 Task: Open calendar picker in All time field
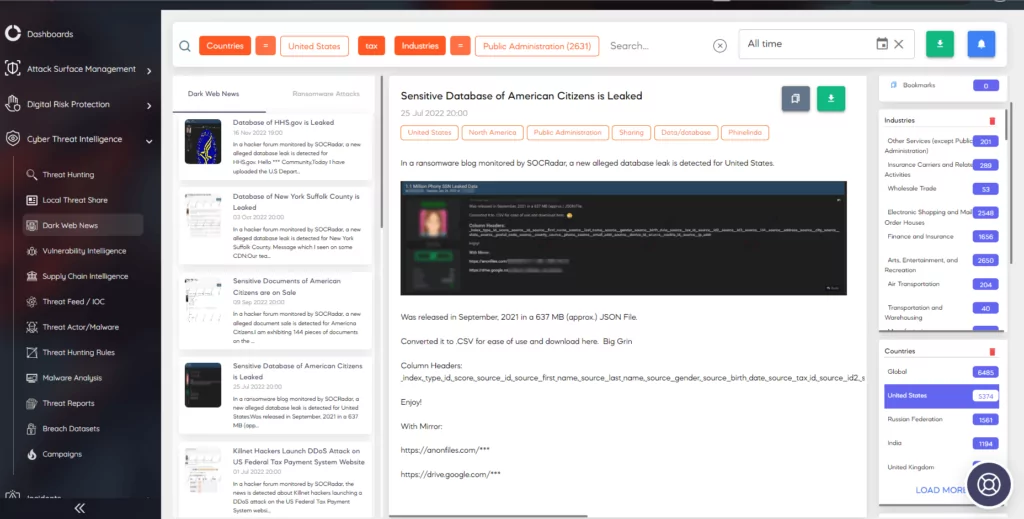[x=882, y=44]
